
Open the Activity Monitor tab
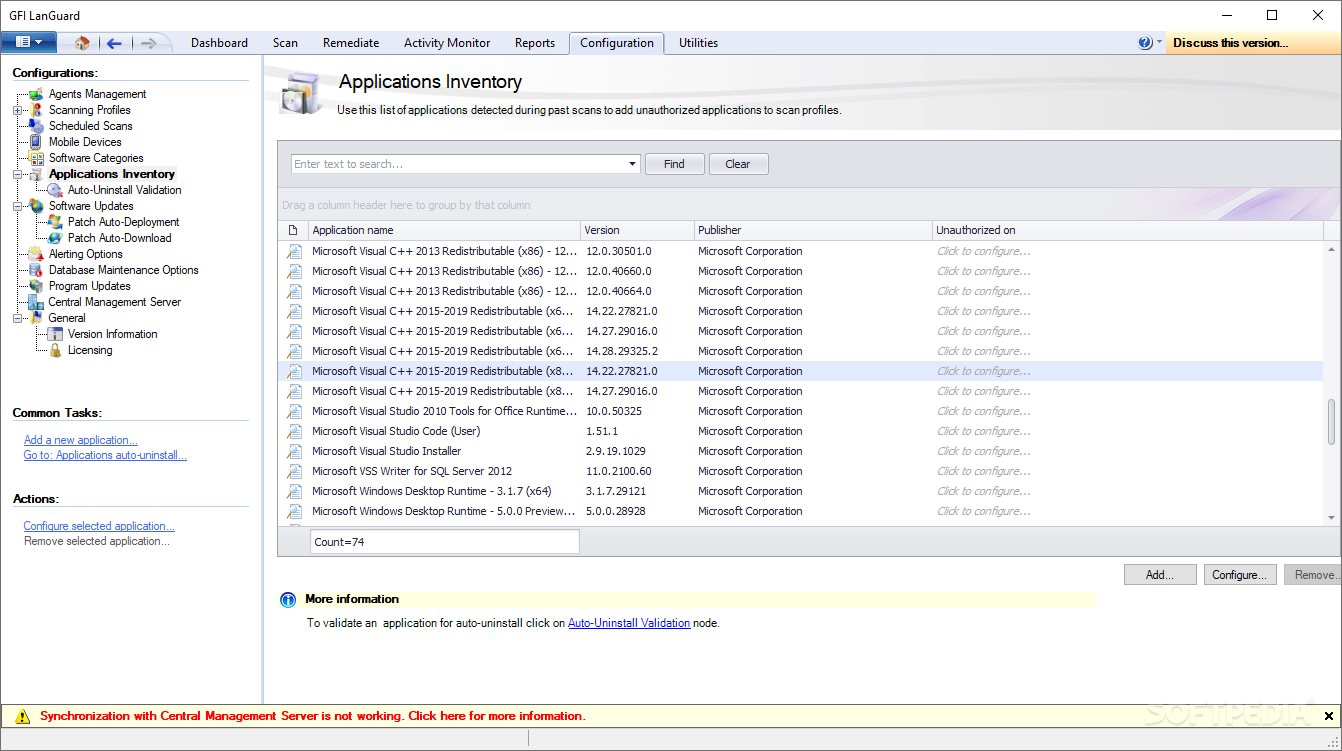tap(447, 43)
